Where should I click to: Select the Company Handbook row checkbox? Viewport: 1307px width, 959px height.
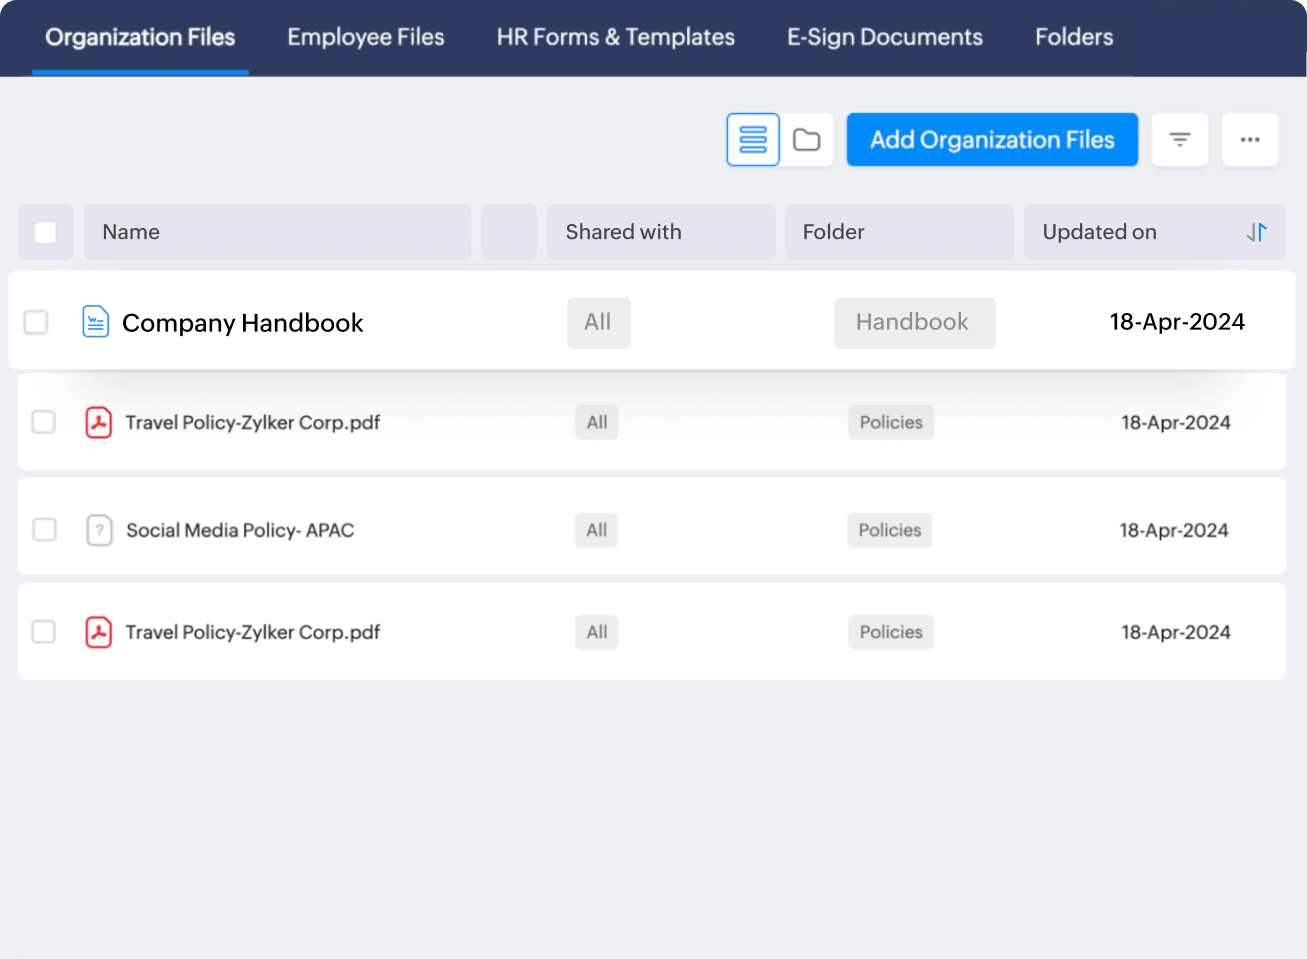point(36,322)
